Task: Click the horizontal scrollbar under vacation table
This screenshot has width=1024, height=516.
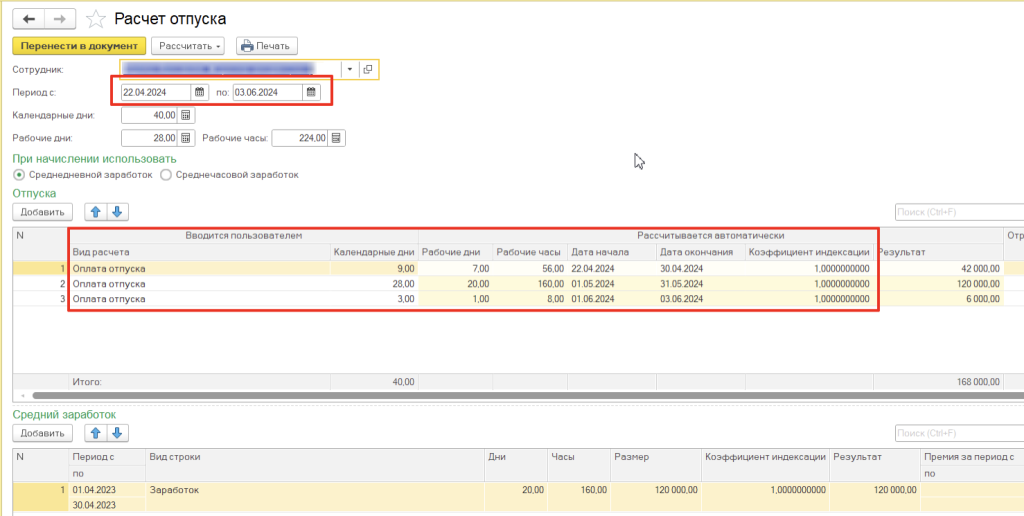Action: click(500, 397)
